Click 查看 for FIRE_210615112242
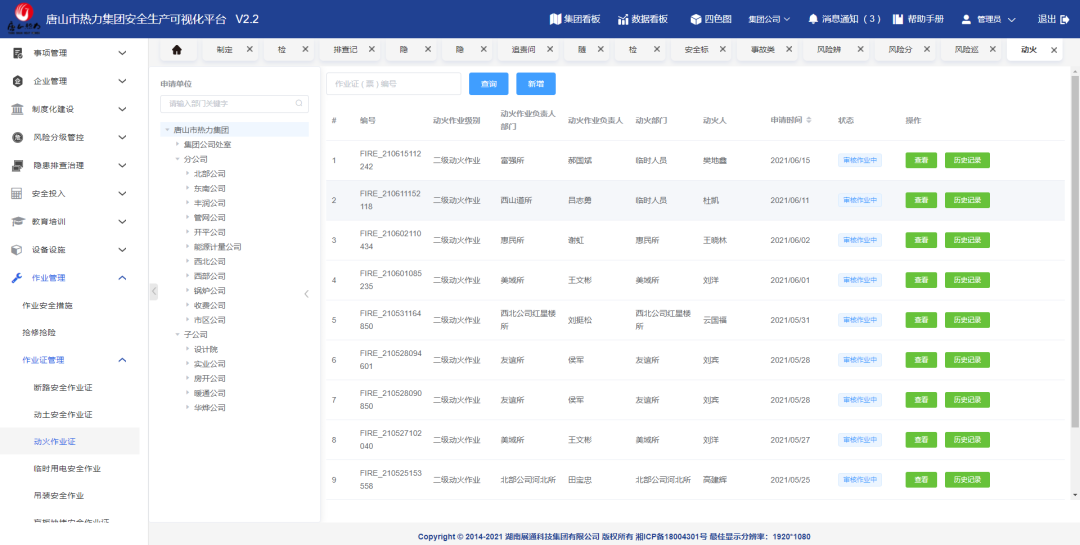The width and height of the screenshot is (1080, 545). point(921,160)
